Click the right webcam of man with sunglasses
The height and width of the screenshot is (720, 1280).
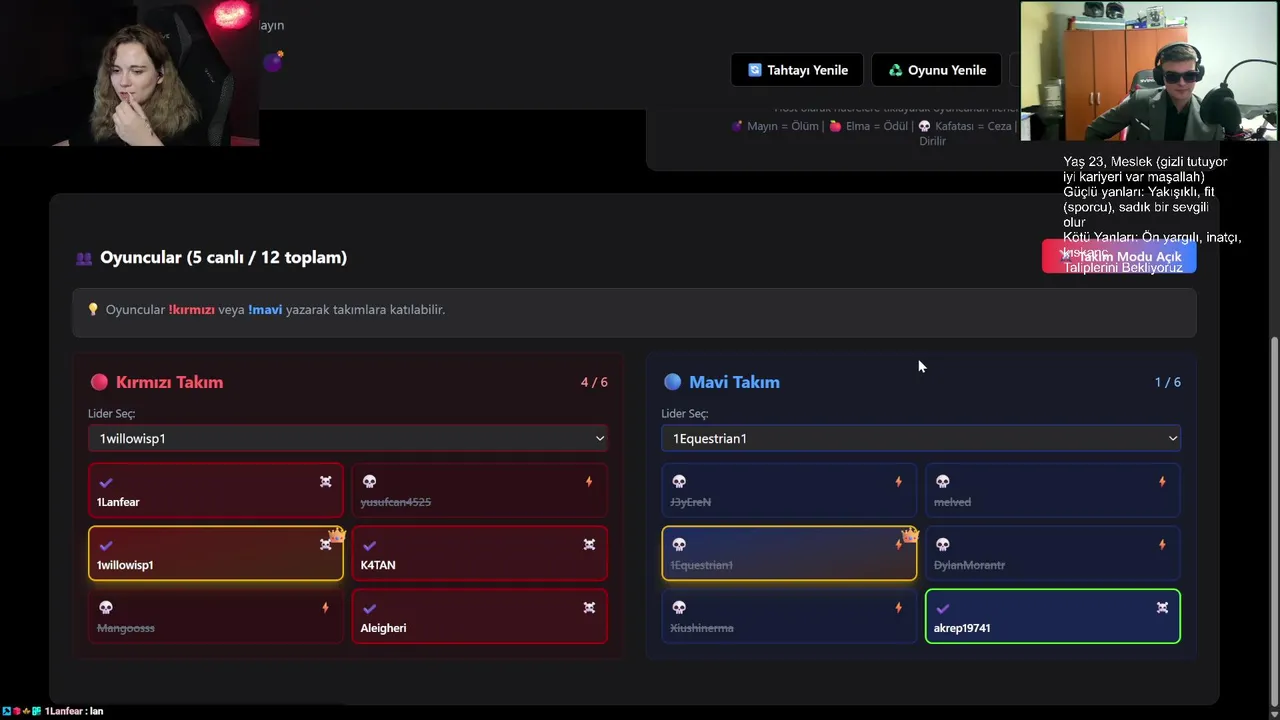point(1149,71)
